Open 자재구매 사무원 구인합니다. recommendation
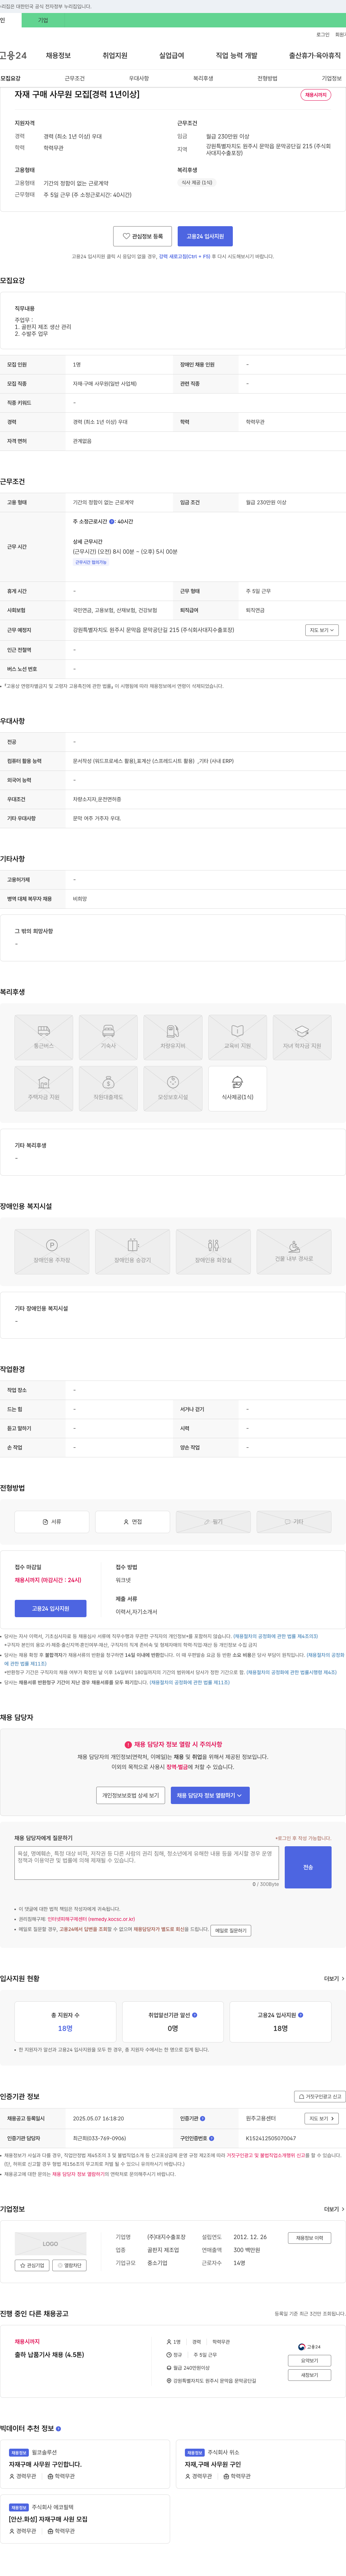Screen dimensions: 346x2576 click(45, 2464)
